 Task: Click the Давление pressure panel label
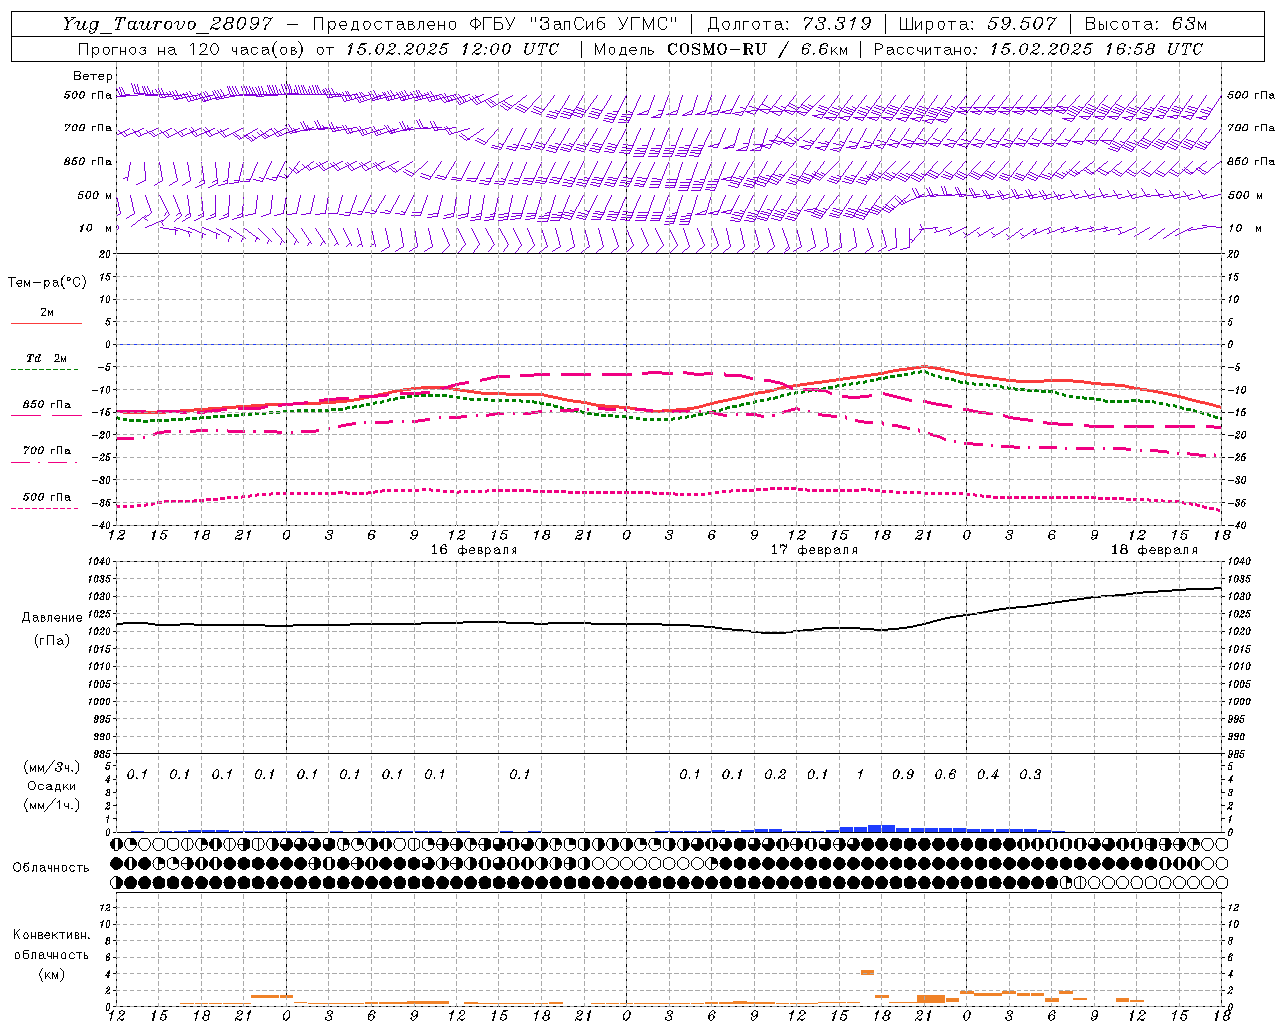[52, 618]
